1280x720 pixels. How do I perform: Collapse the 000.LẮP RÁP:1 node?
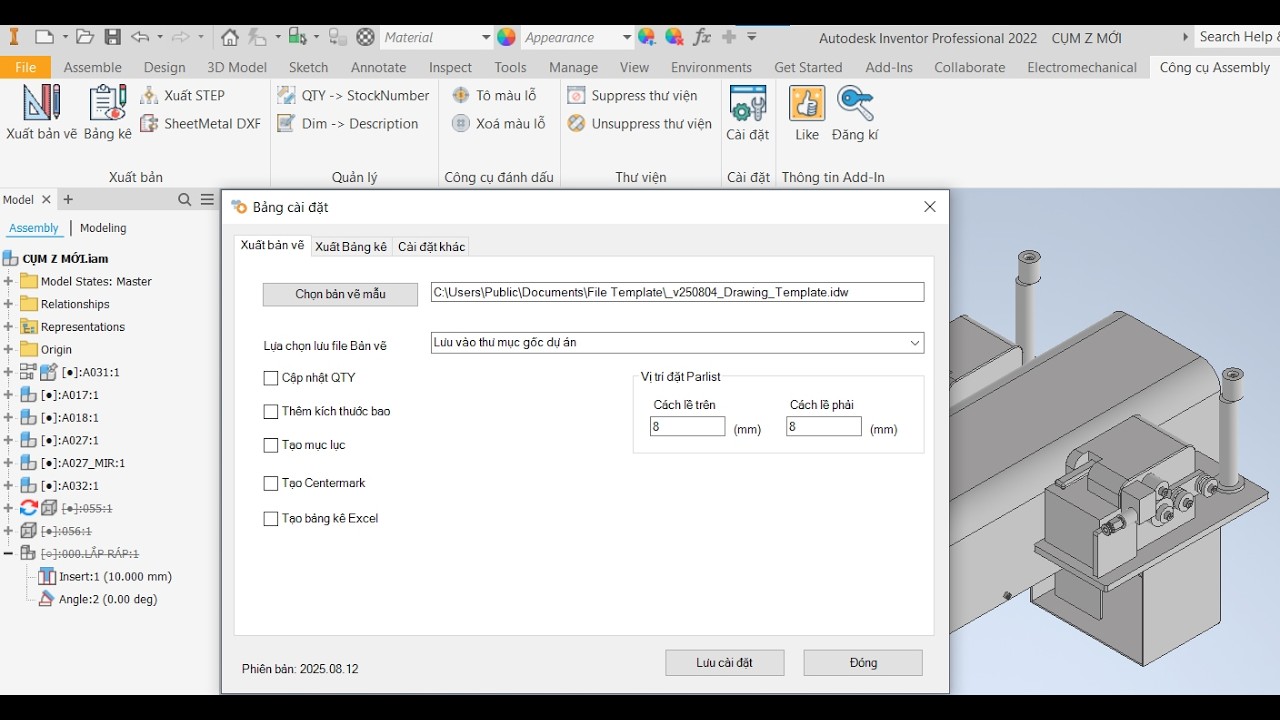coord(8,553)
